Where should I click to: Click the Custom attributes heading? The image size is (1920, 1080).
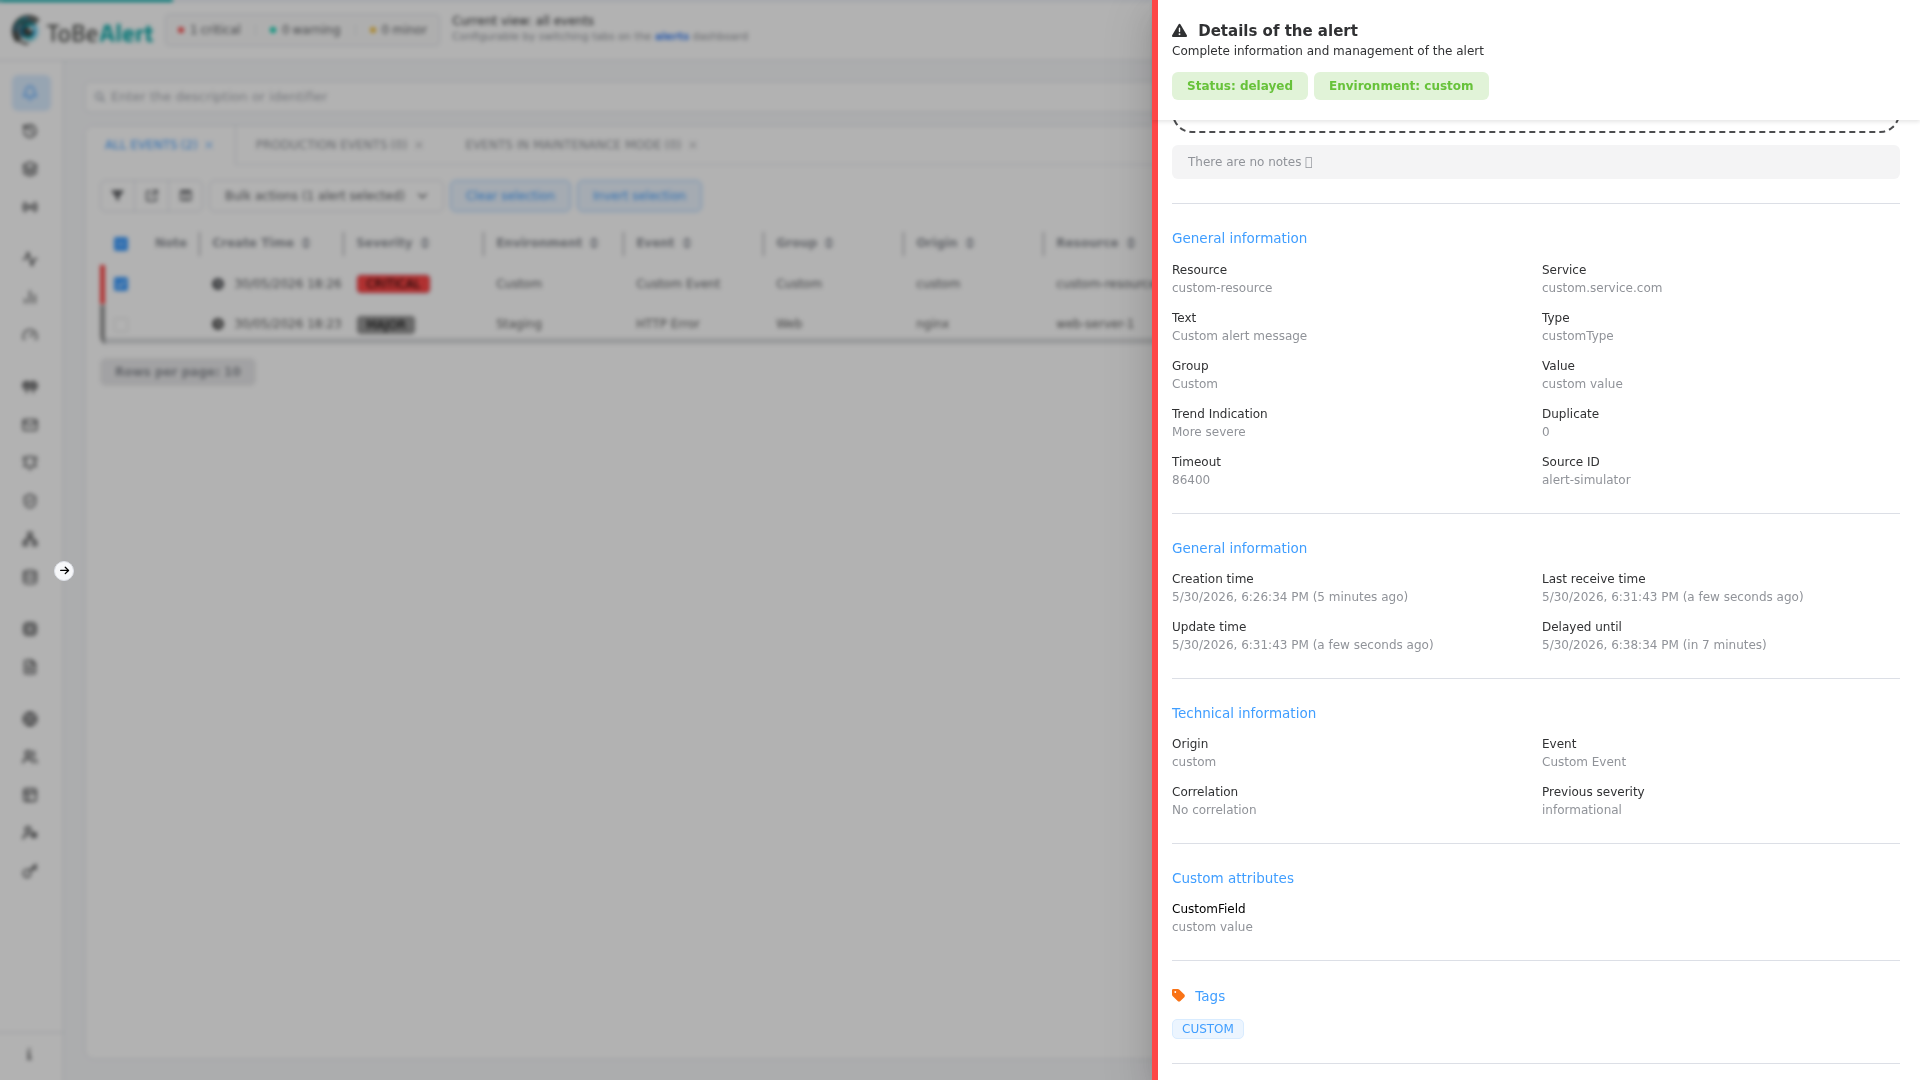point(1232,878)
